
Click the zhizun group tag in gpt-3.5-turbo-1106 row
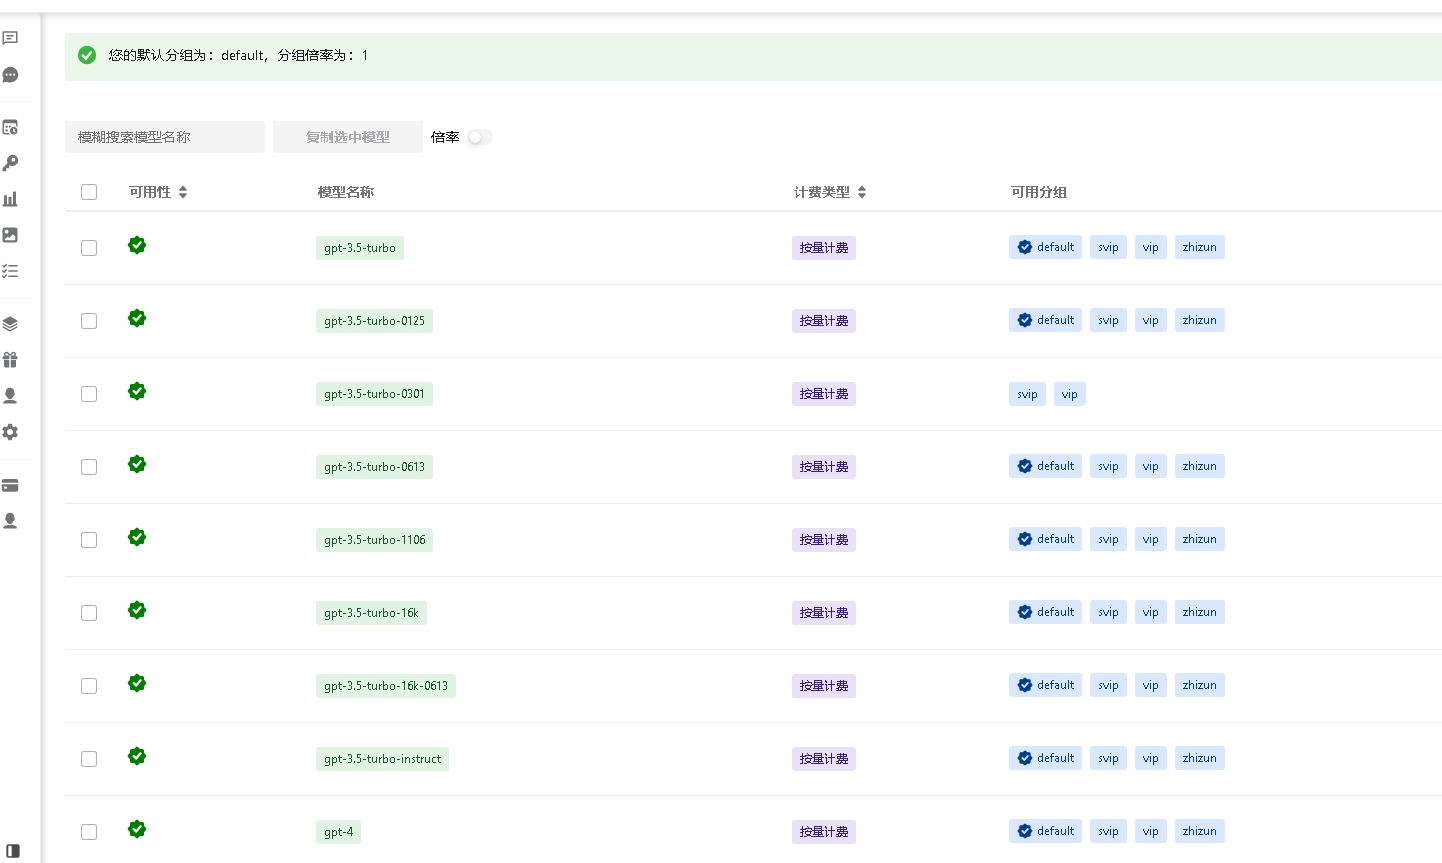pyautogui.click(x=1199, y=539)
